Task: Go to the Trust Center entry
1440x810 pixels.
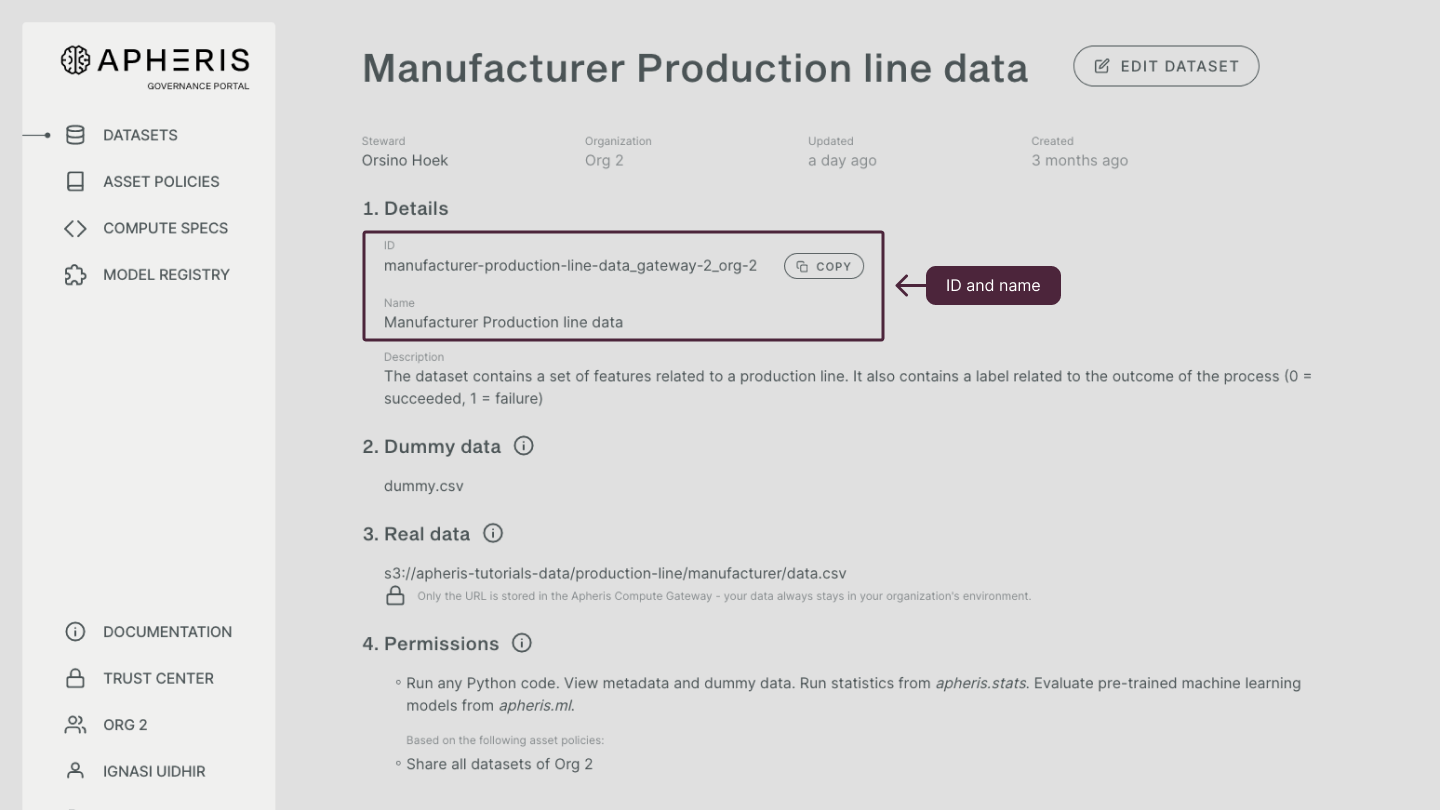Action: tap(158, 678)
